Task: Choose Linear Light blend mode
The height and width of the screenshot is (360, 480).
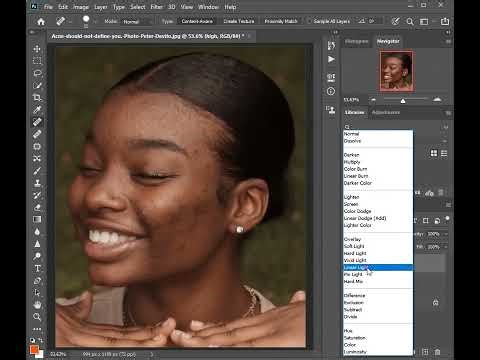Action: [378, 267]
